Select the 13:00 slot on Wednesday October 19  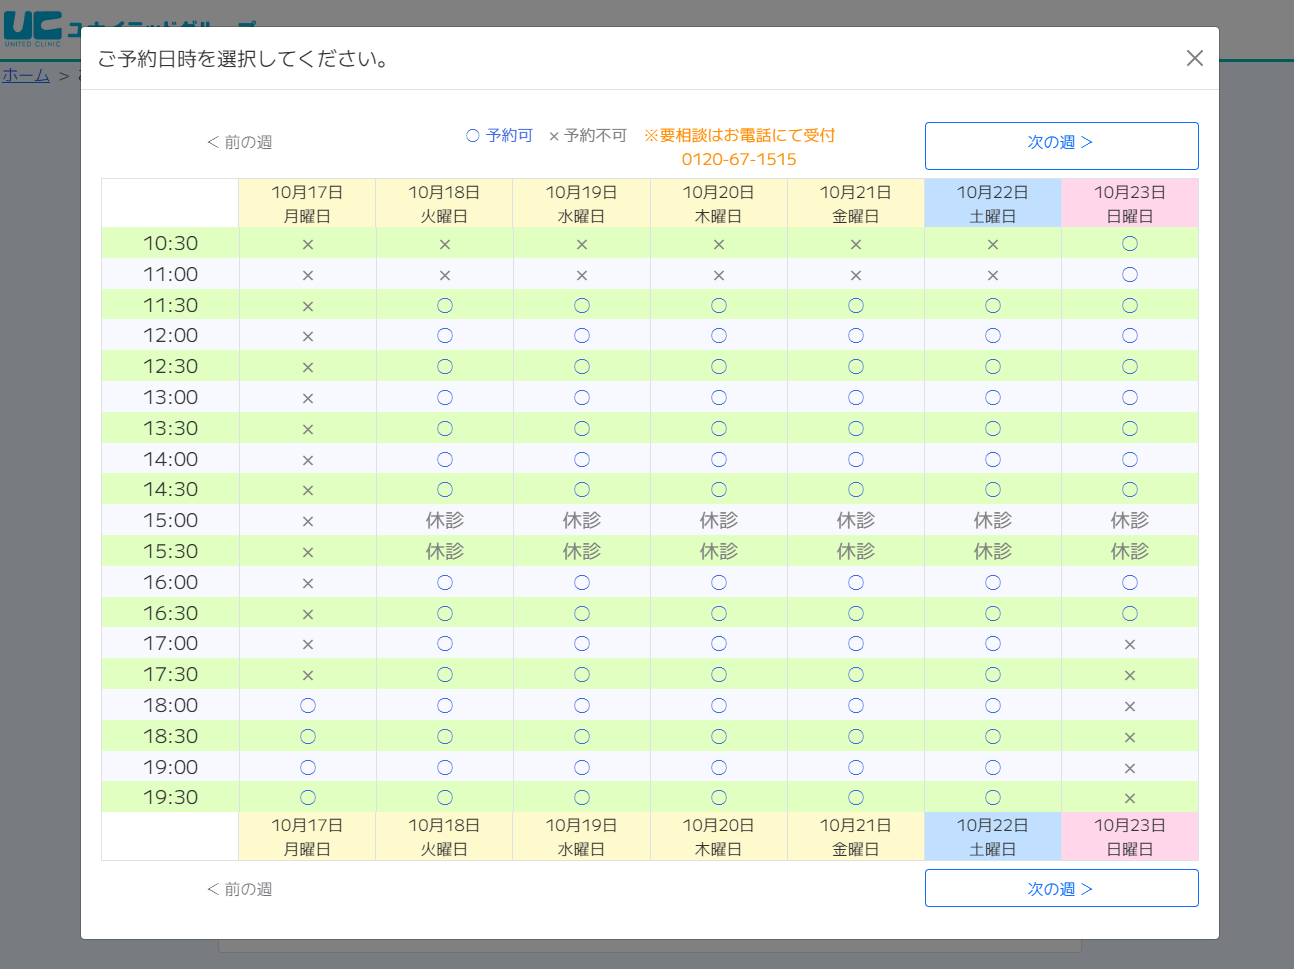(x=582, y=398)
